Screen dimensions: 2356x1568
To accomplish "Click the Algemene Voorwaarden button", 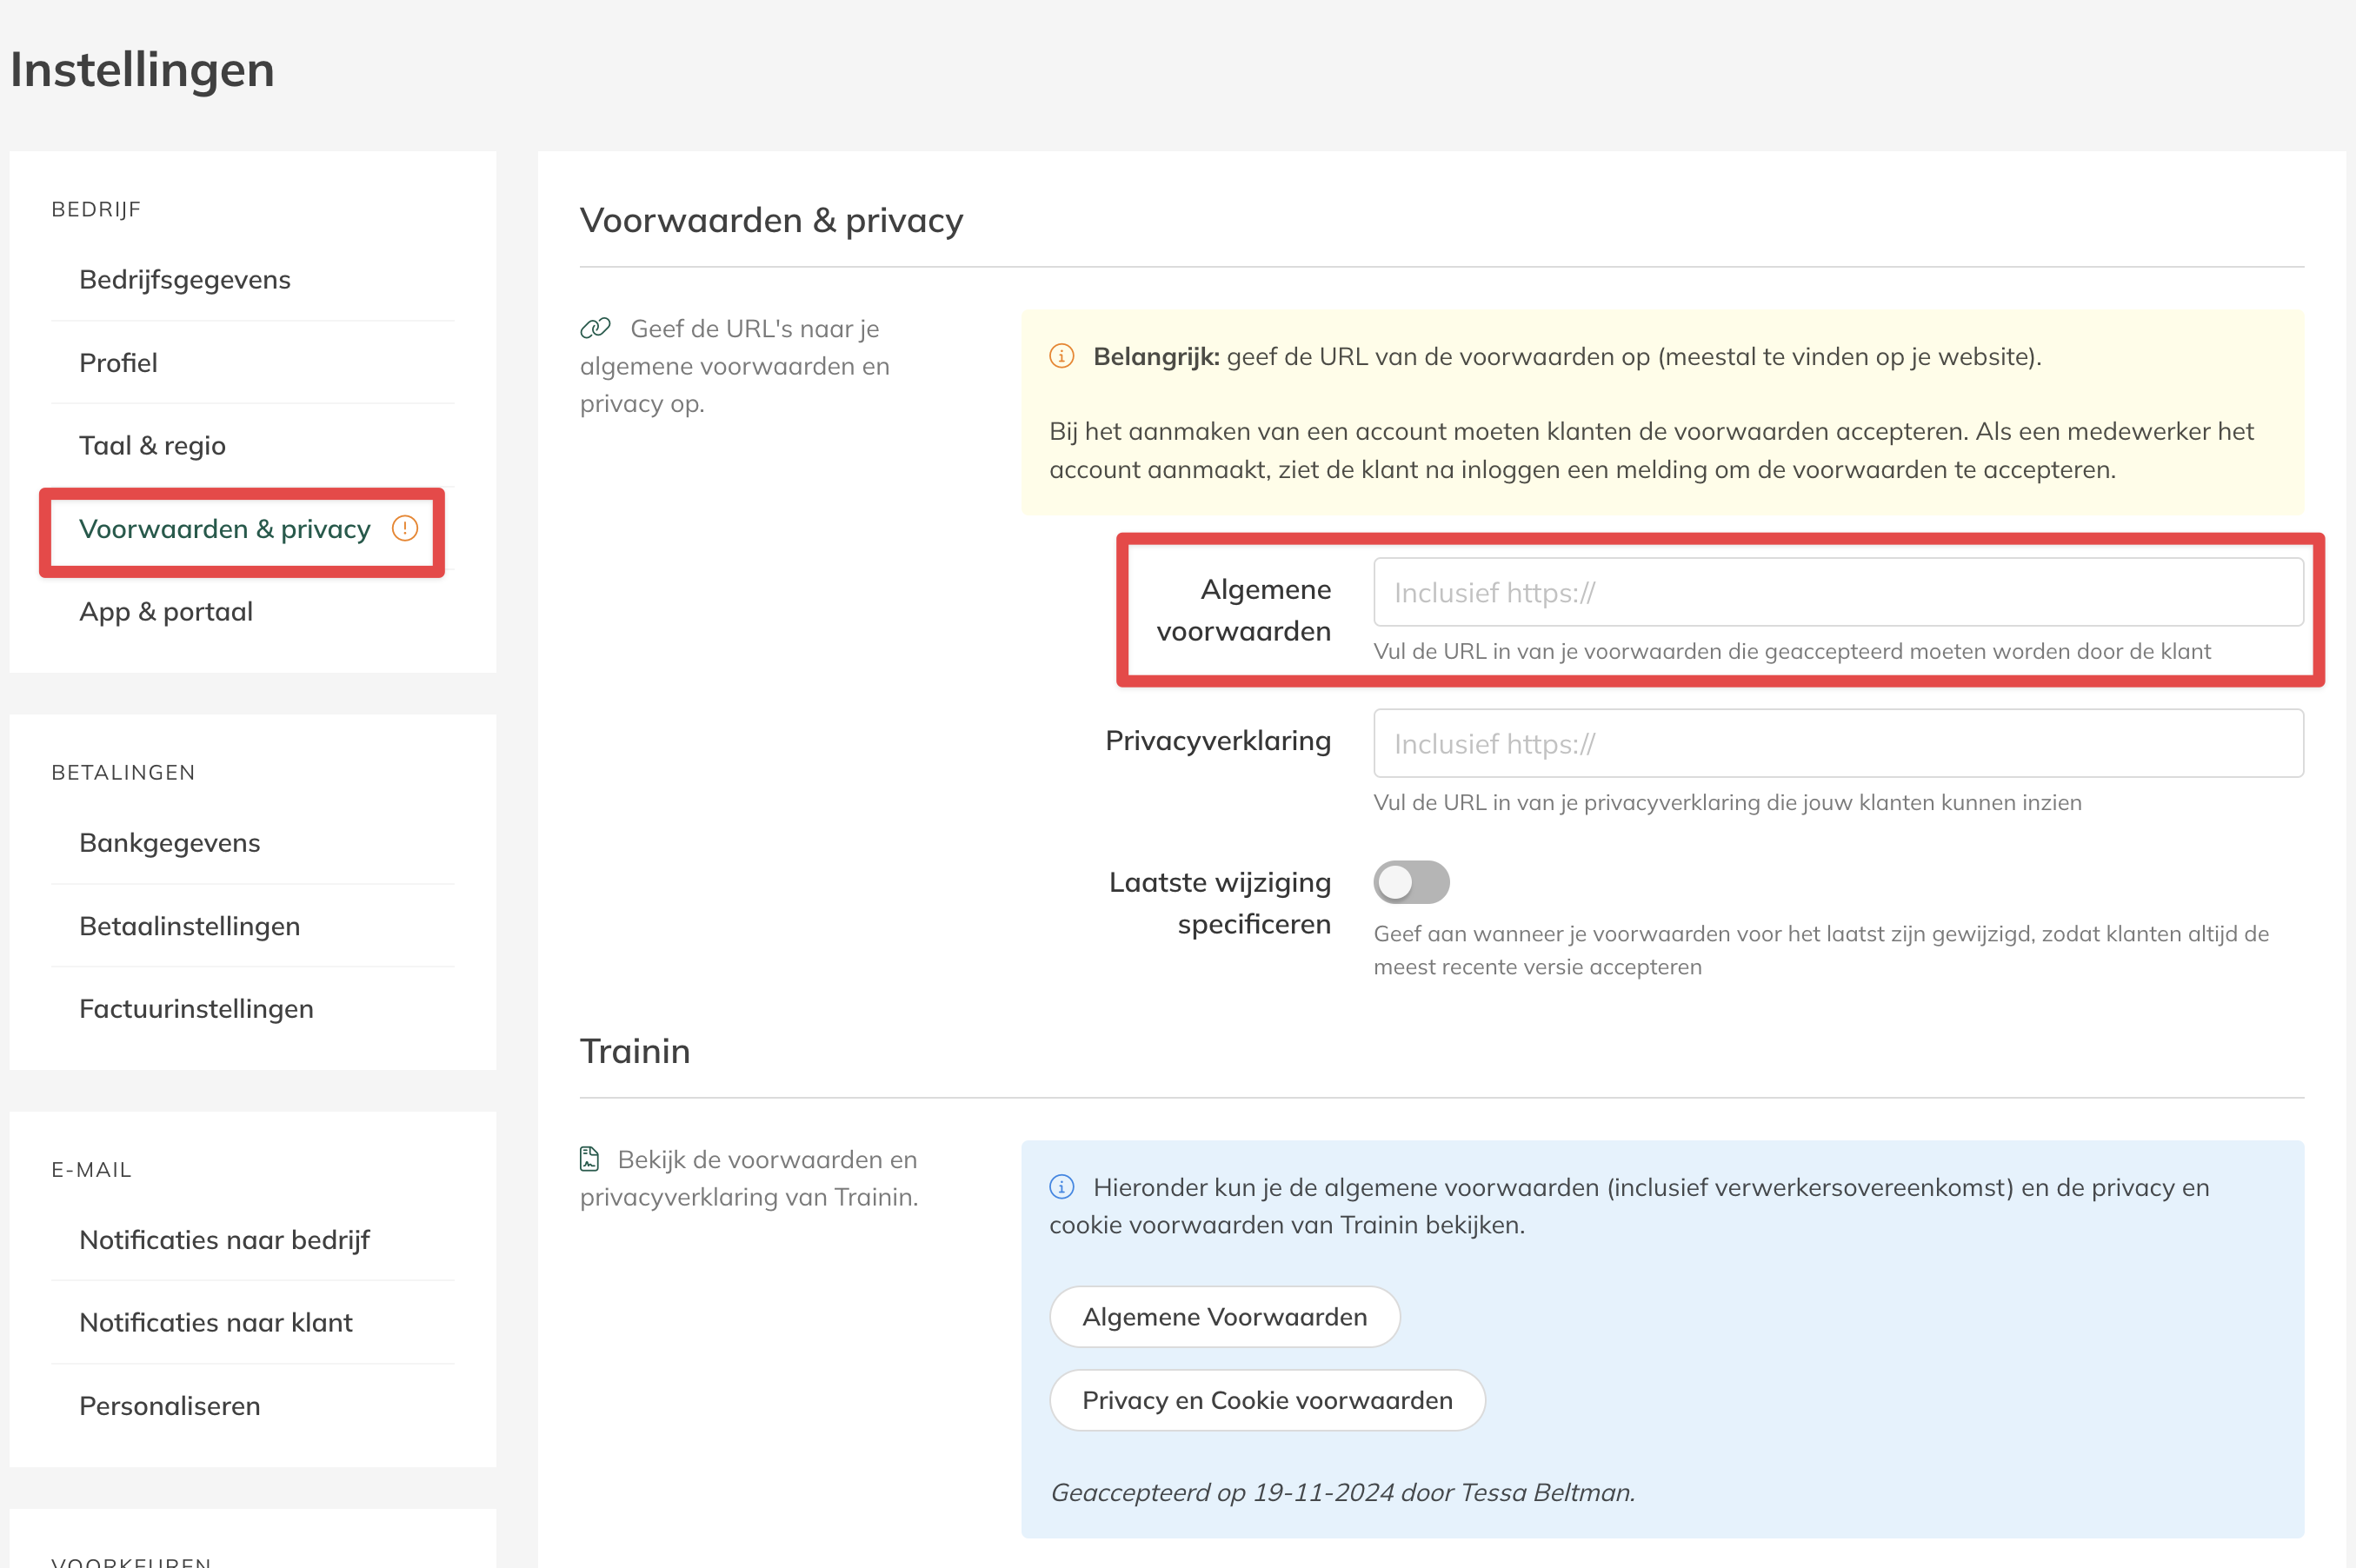I will click(x=1224, y=1317).
